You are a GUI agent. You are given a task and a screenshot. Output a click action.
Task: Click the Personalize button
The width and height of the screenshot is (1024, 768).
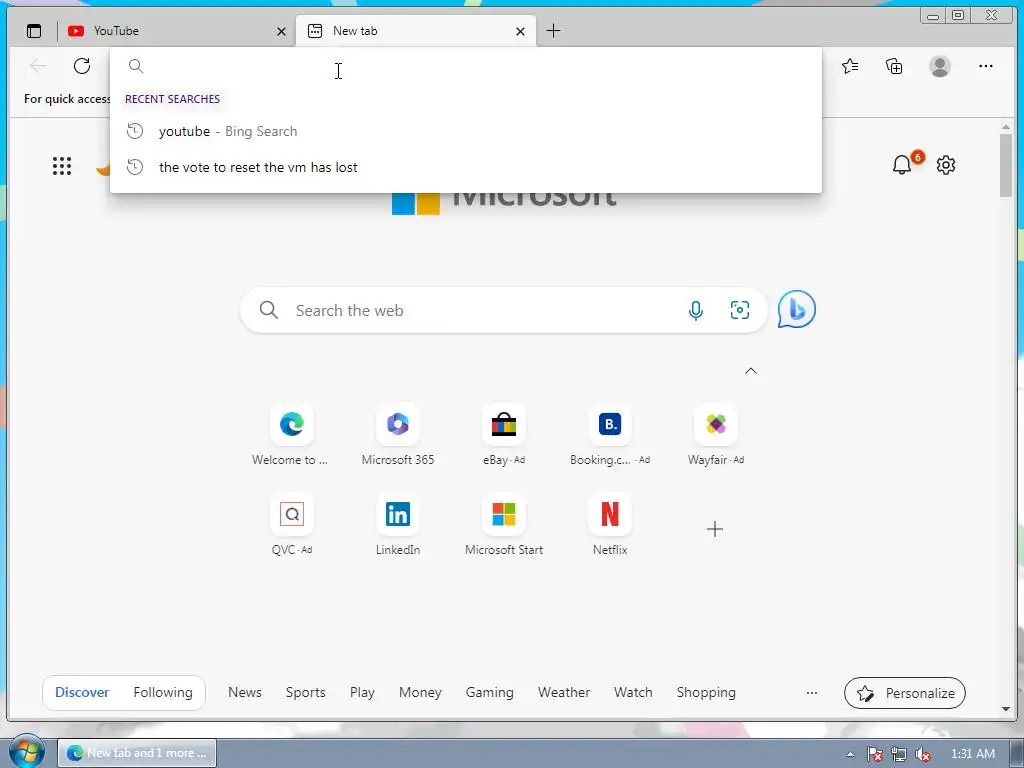(x=905, y=693)
